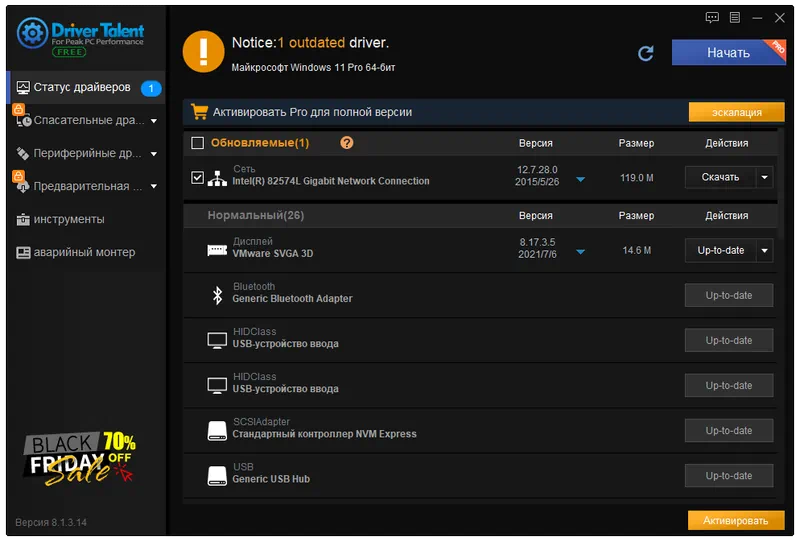Image resolution: width=800 pixels, height=542 pixels.
Task: Click the Активировать button
Action: 736,521
